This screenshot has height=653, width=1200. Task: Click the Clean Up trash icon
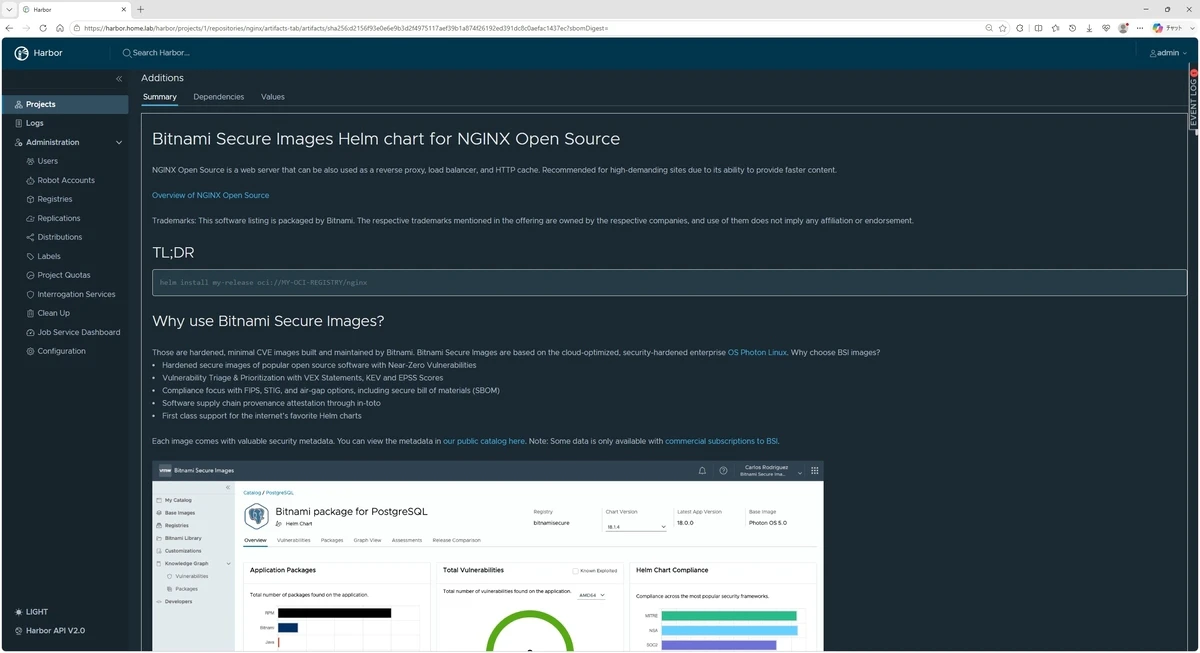[30, 313]
